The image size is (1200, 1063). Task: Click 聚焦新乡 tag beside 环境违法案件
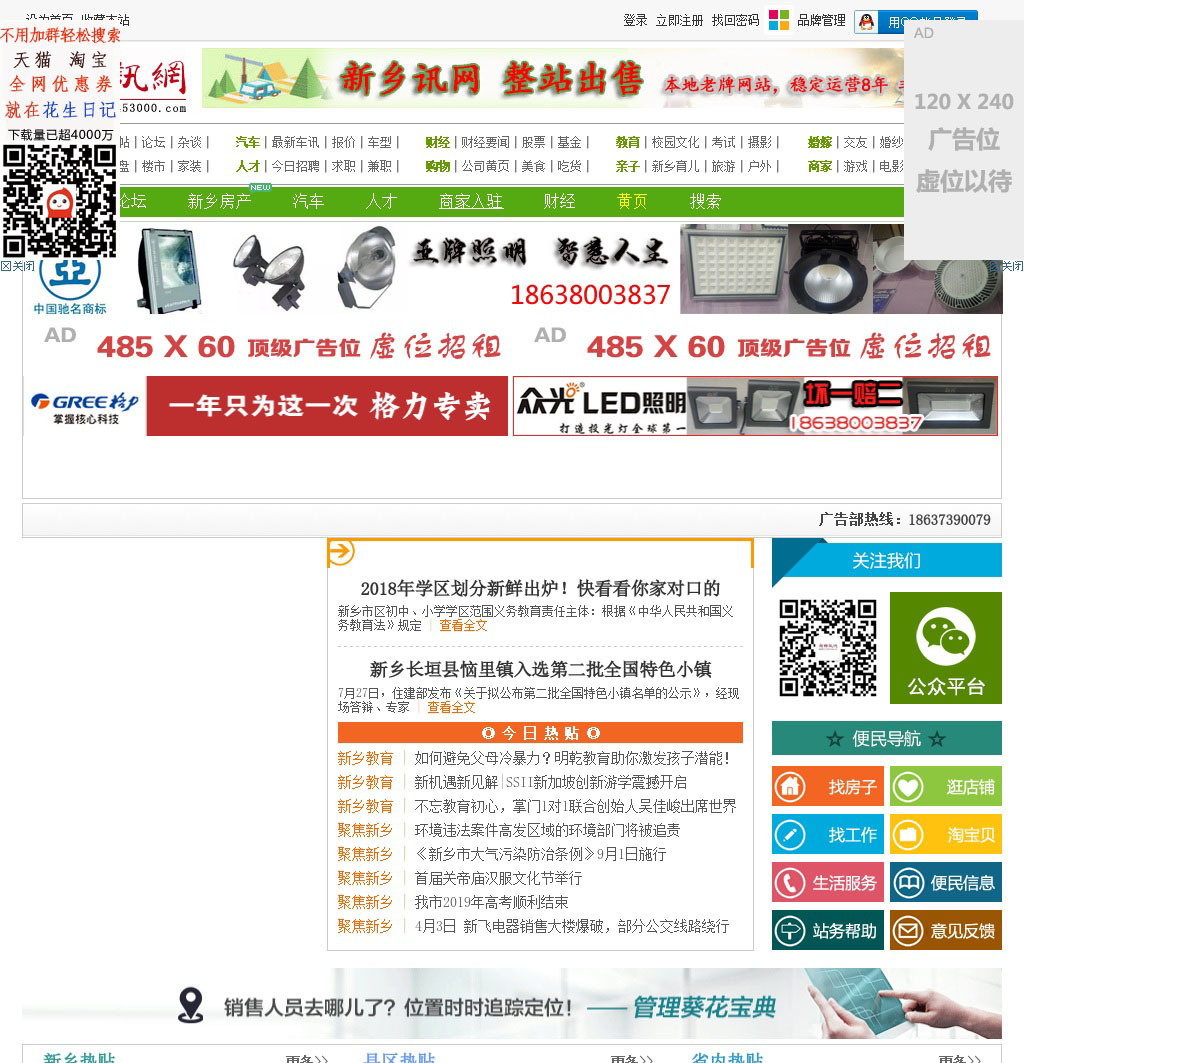point(365,830)
